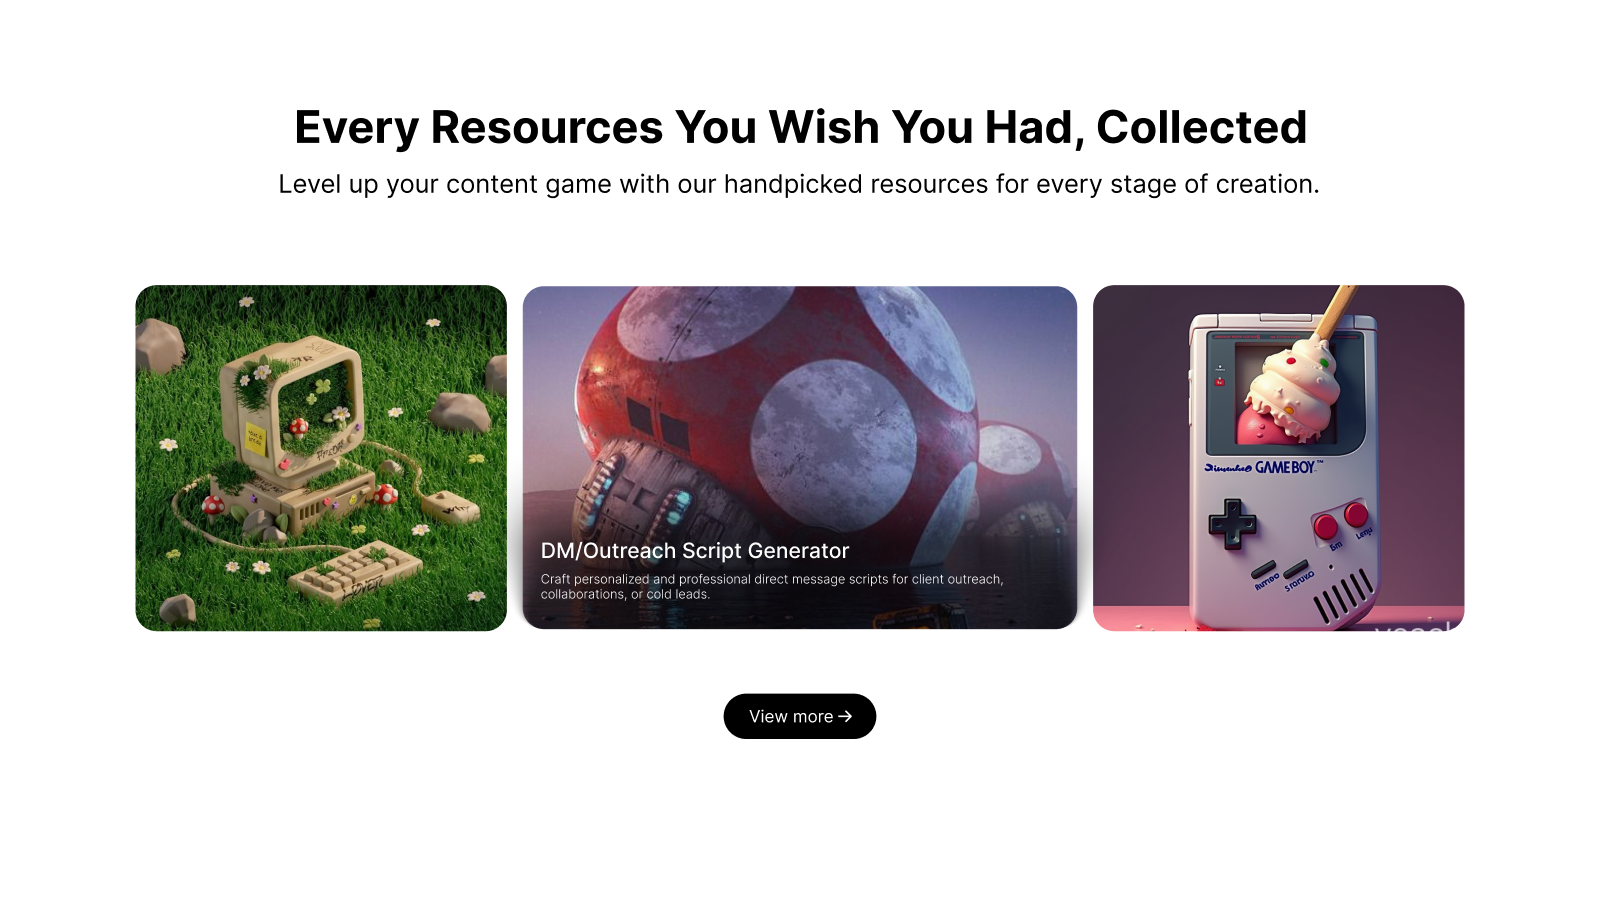
Task: Click the Game Boy D-pad in the image
Action: tap(1232, 523)
